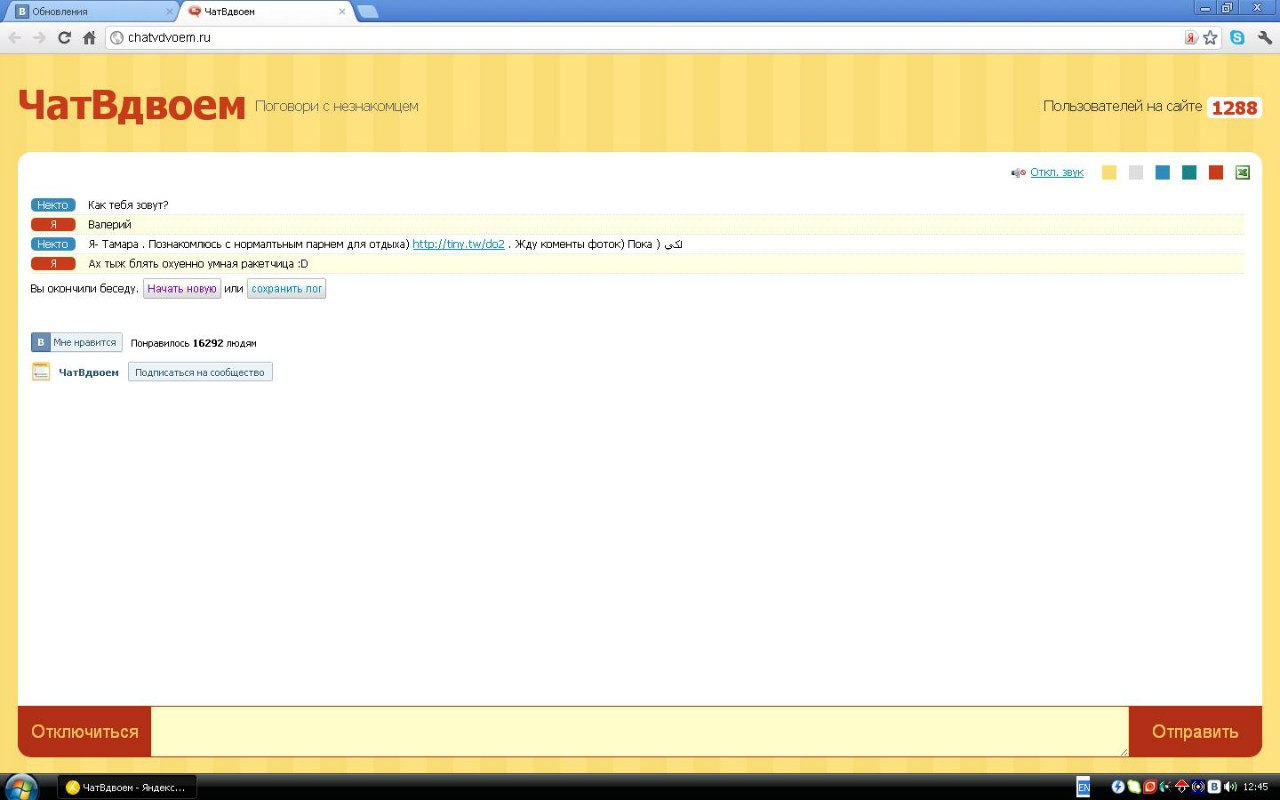This screenshot has height=800, width=1280.
Task: Open the VK tray icon
Action: 1214,787
